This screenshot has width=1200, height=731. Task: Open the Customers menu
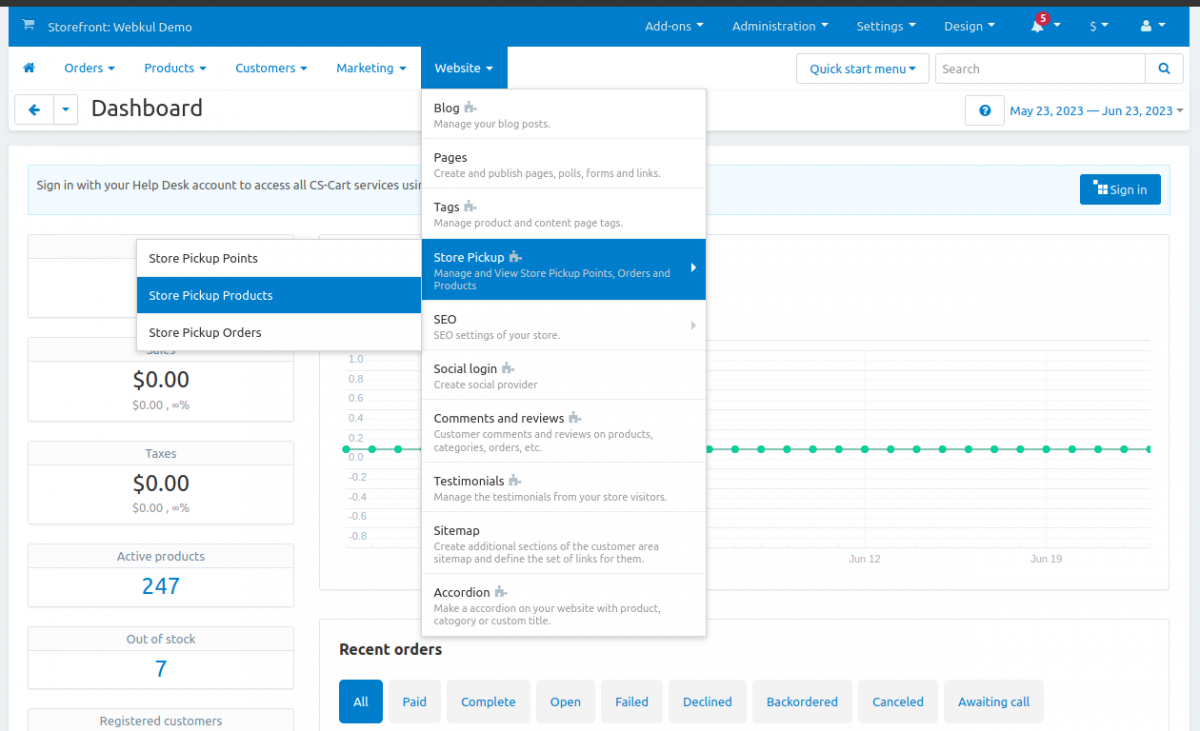(x=271, y=68)
